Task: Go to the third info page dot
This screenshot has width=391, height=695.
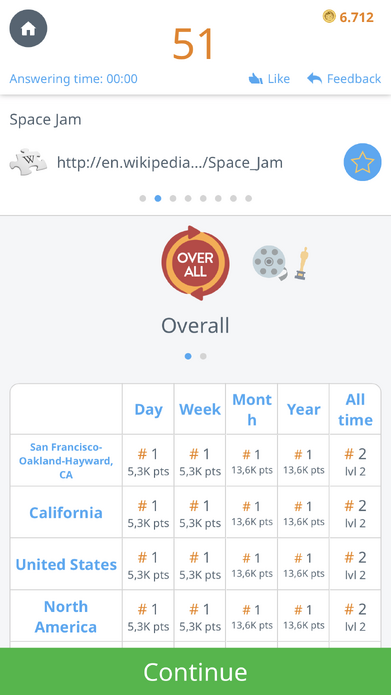Action: (x=173, y=199)
